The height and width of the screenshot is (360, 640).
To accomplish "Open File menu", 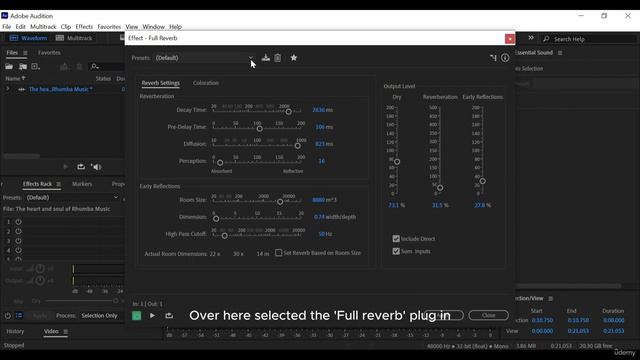I will coord(7,27).
